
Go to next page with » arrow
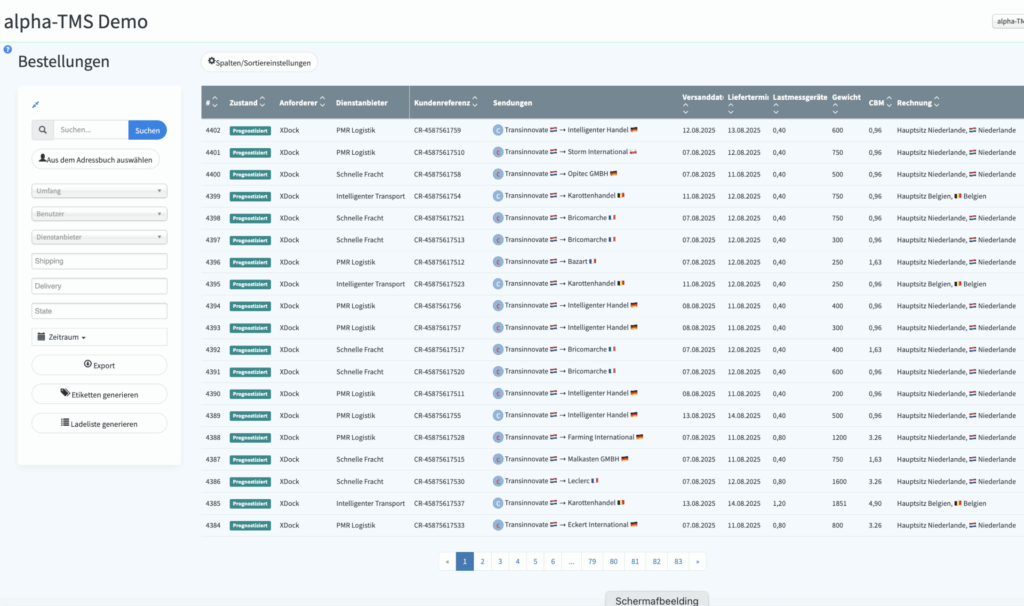pyautogui.click(x=697, y=562)
